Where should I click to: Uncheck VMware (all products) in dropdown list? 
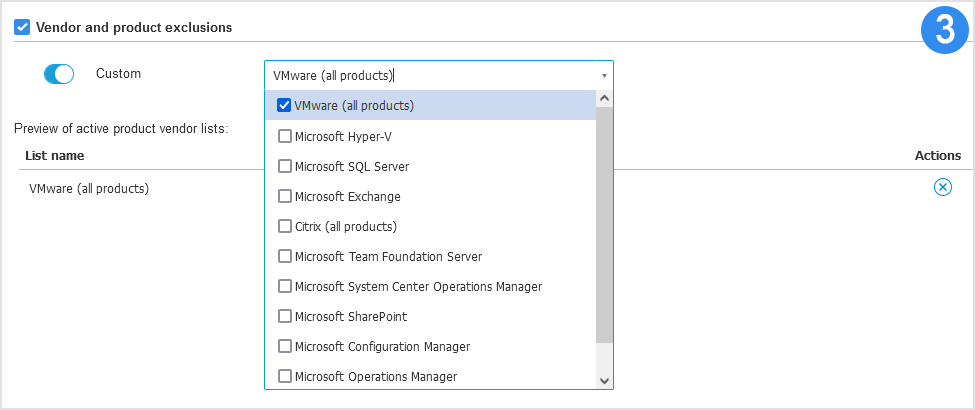click(x=284, y=105)
